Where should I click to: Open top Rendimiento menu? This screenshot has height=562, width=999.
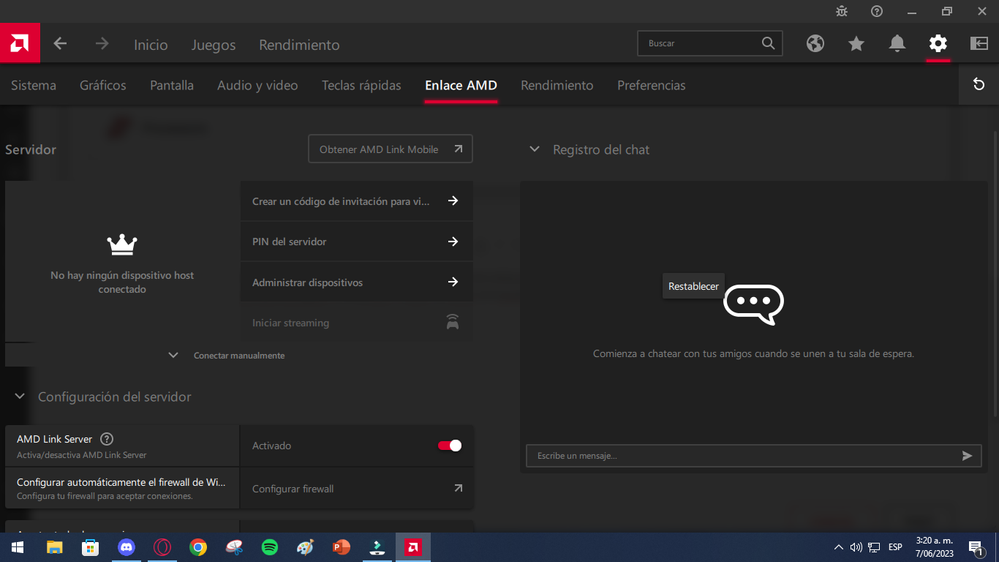tap(299, 45)
